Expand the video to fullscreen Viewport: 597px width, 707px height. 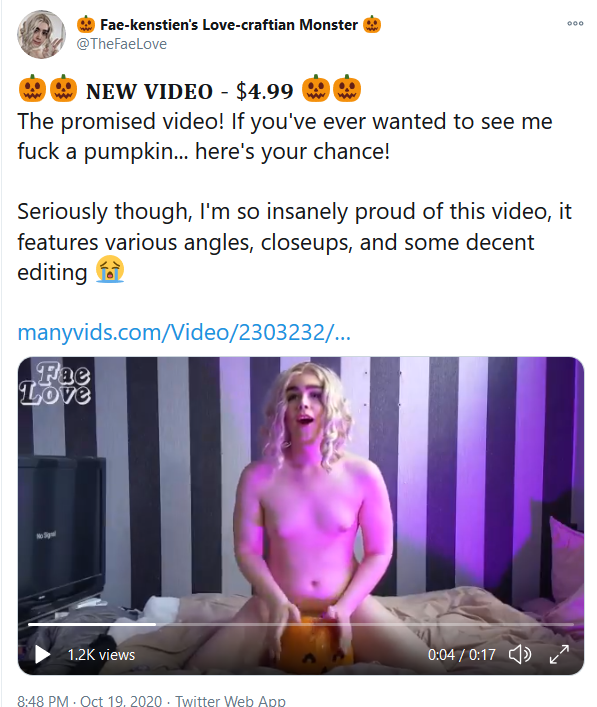click(x=559, y=654)
